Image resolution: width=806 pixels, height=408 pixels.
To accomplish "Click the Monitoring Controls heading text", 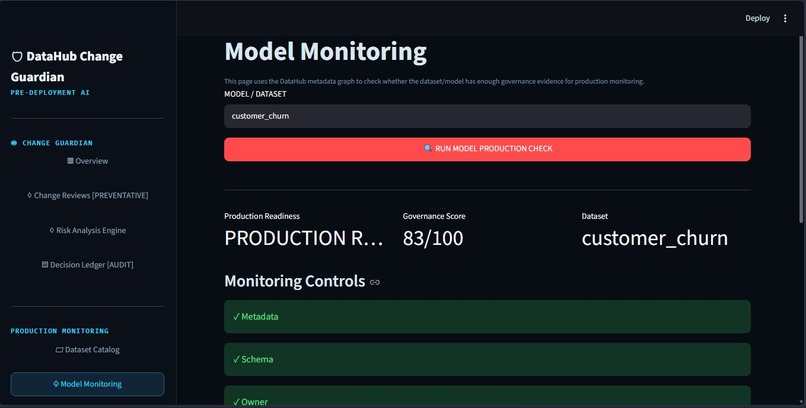I will [x=295, y=282].
